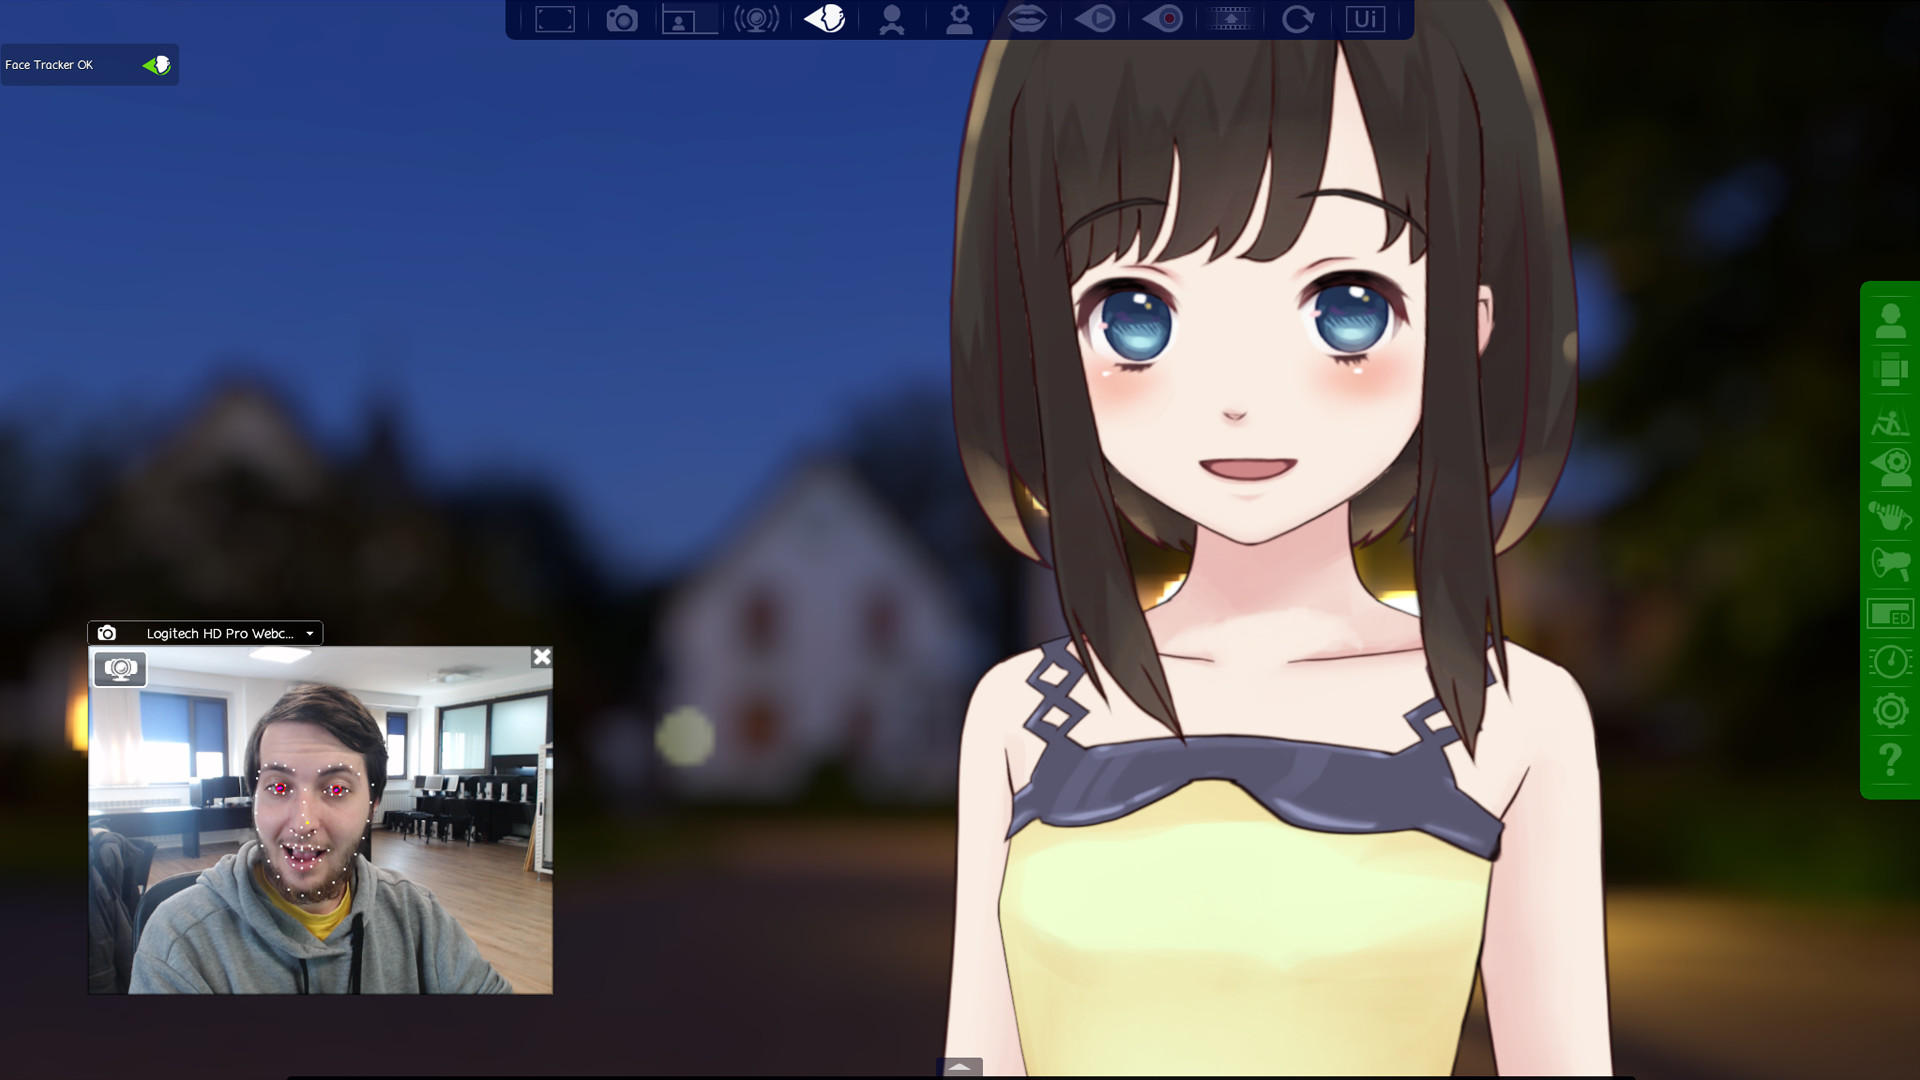Toggle the green Face Tracker OK indicator

point(157,65)
